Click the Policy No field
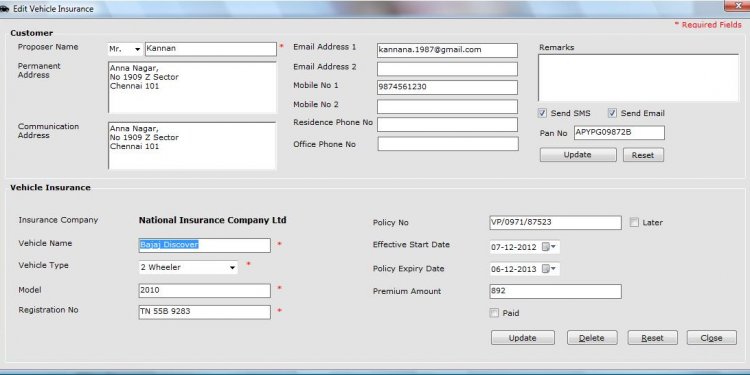Image resolution: width=750 pixels, height=375 pixels. [x=555, y=222]
